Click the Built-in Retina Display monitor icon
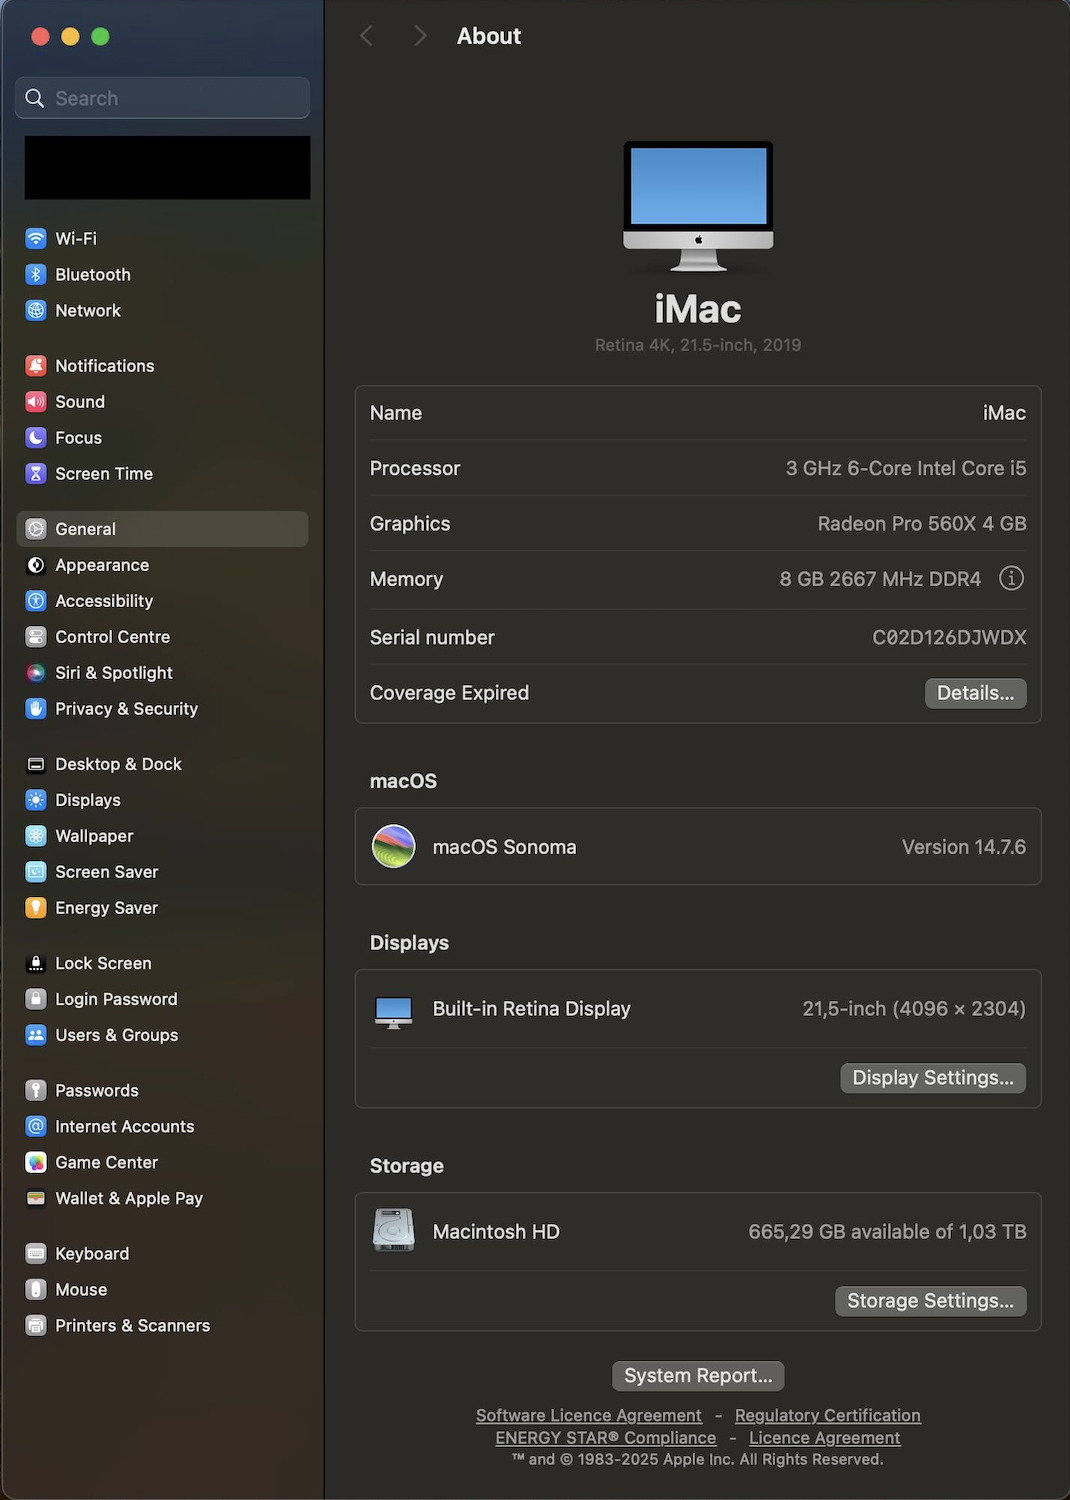1070x1500 pixels. point(394,1011)
